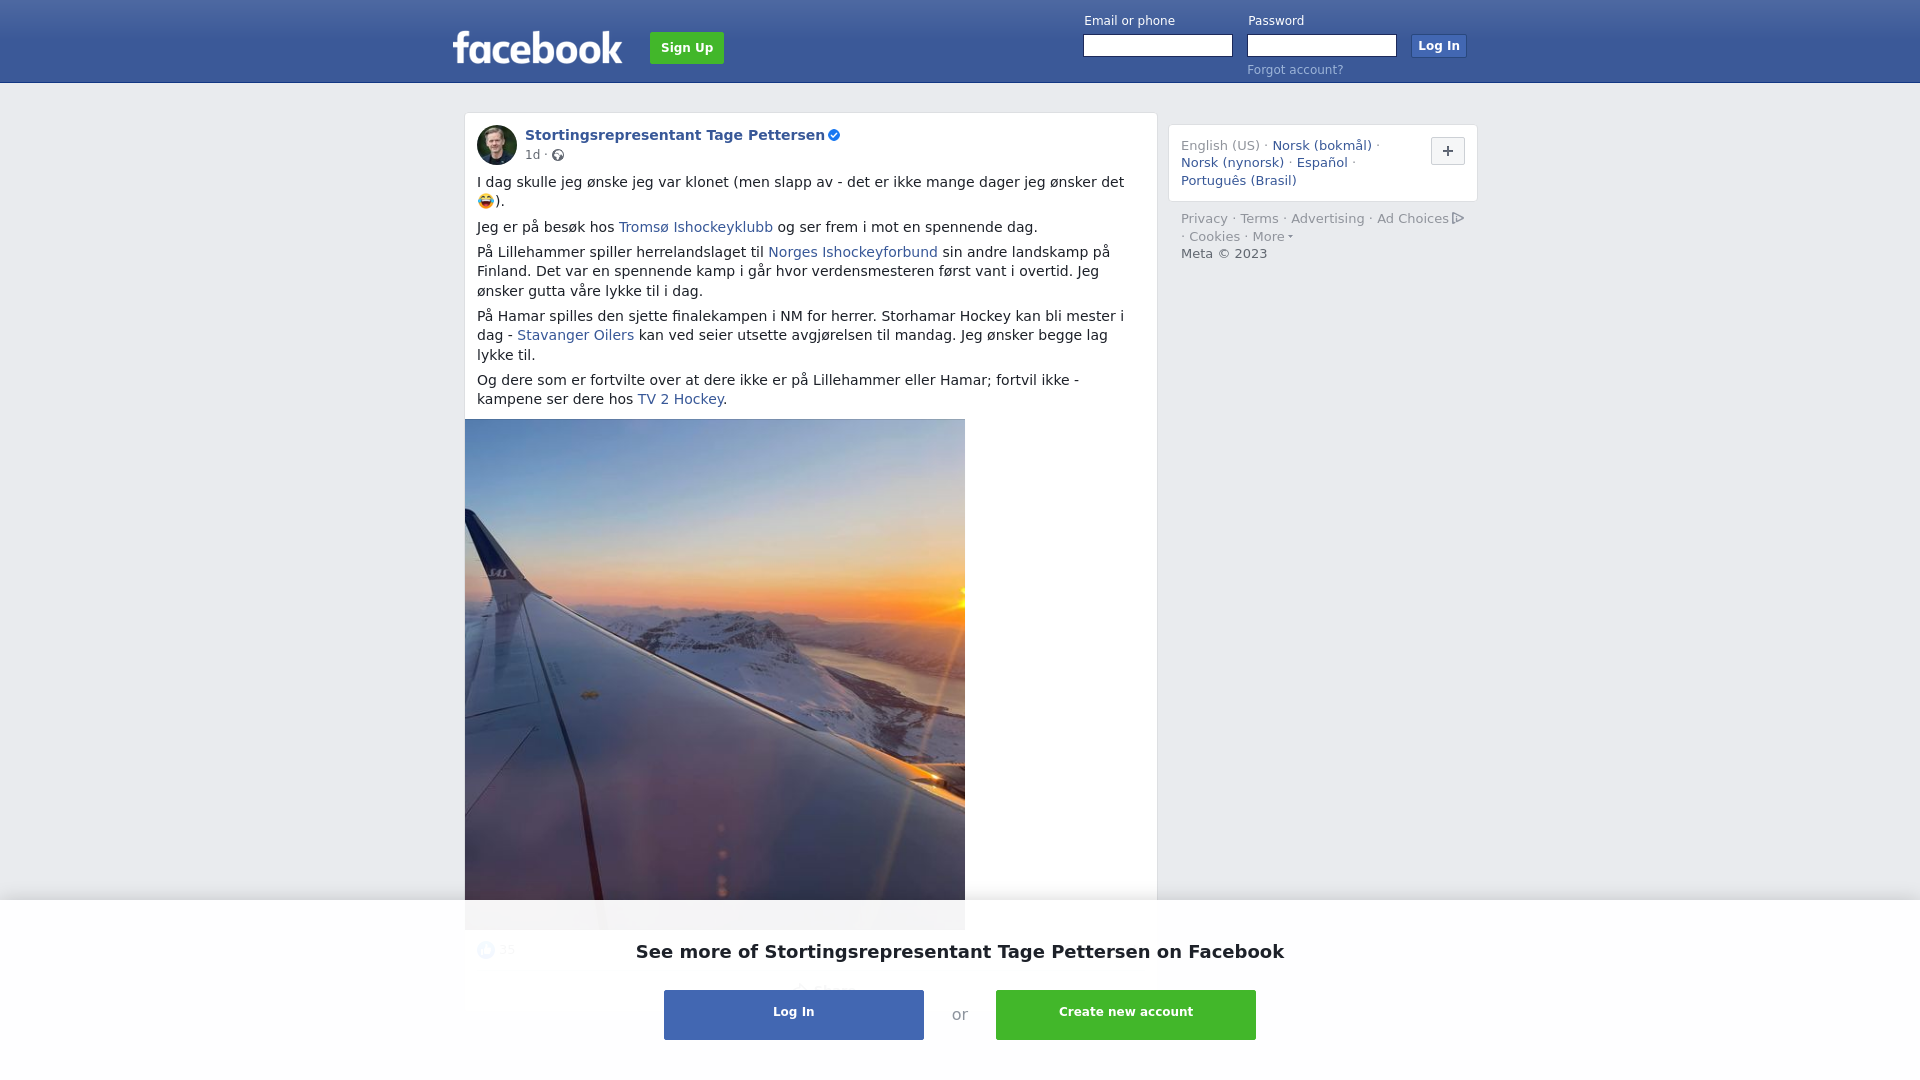
Task: Open the Tromsø Ishockeyklubb link
Action: (696, 227)
